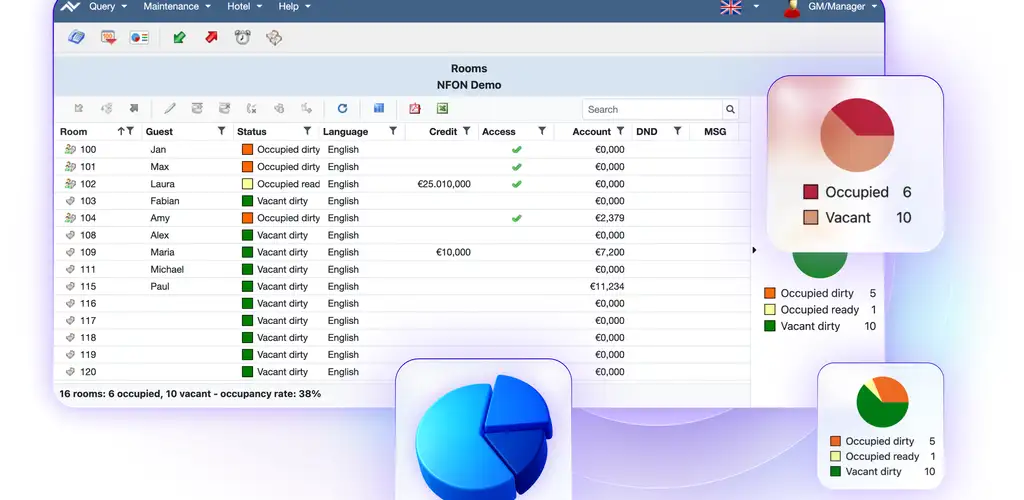The width and height of the screenshot is (1024, 500).
Task: Open the Hotel menu
Action: point(244,7)
